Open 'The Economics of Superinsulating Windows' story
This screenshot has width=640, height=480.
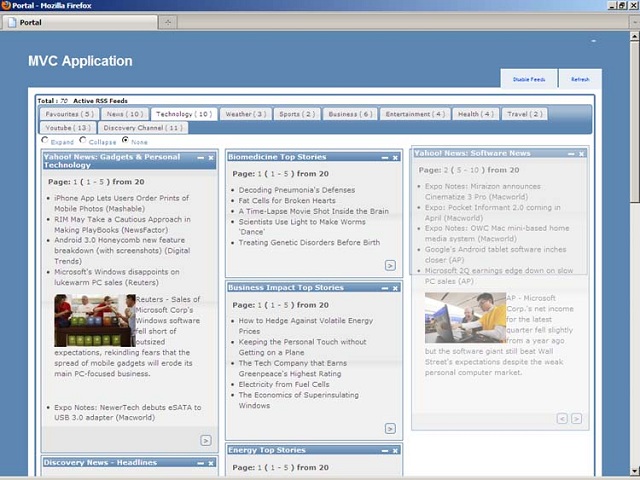pyautogui.click(x=299, y=400)
